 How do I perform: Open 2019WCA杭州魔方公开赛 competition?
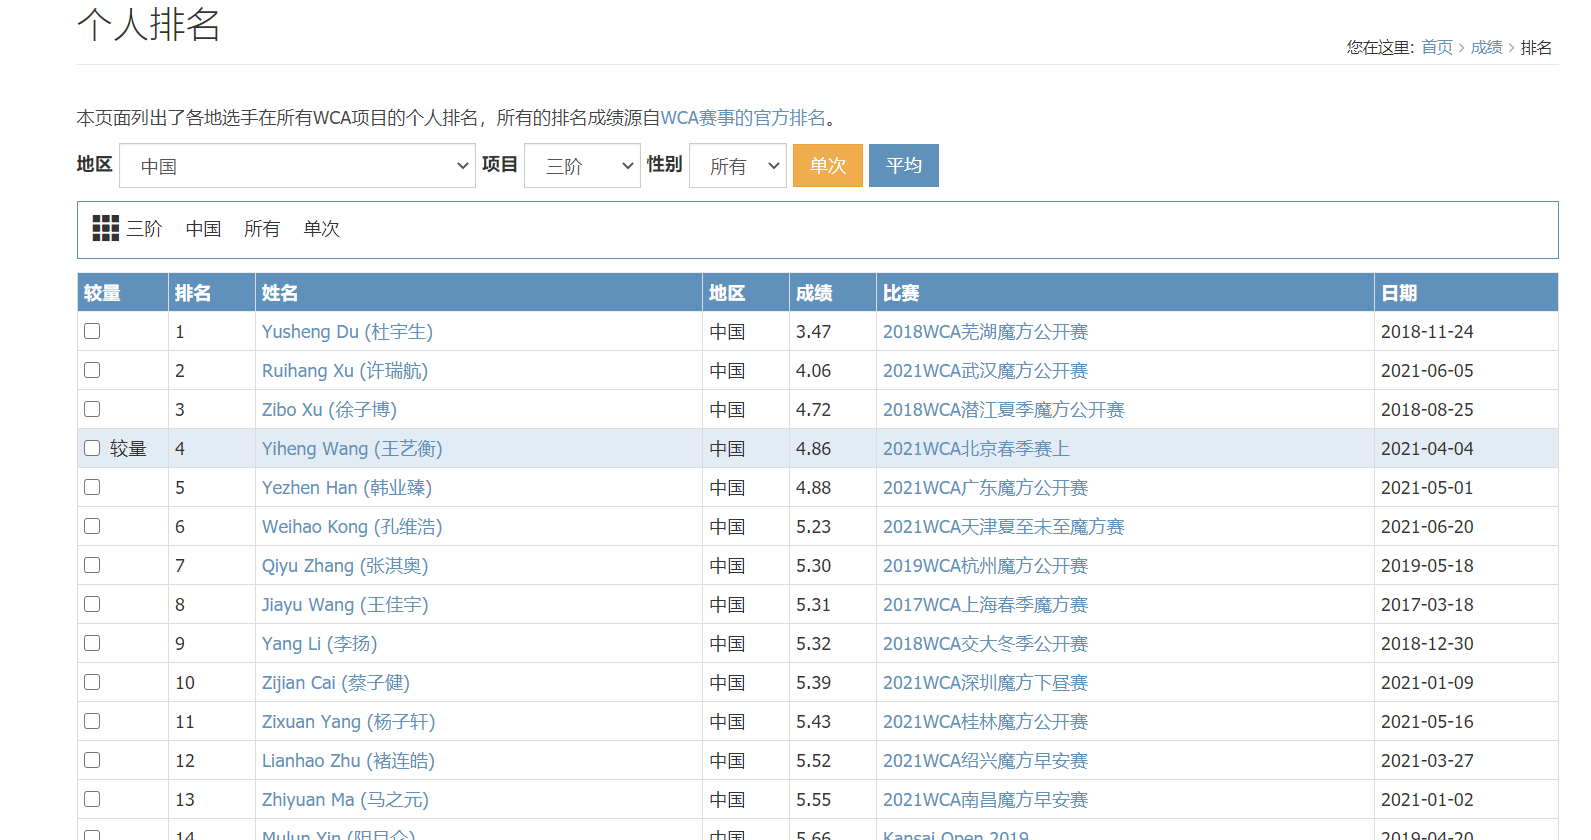point(985,565)
